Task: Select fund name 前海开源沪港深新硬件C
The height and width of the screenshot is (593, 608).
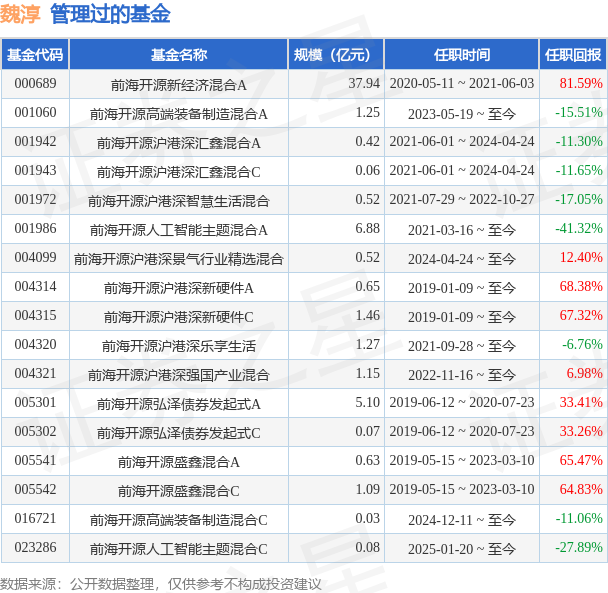Action: 179,317
